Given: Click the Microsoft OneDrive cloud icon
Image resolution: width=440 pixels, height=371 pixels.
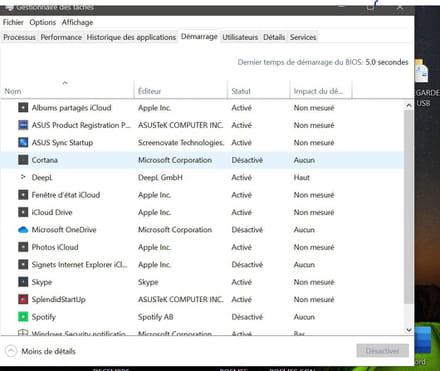Looking at the screenshot, I should [x=23, y=230].
